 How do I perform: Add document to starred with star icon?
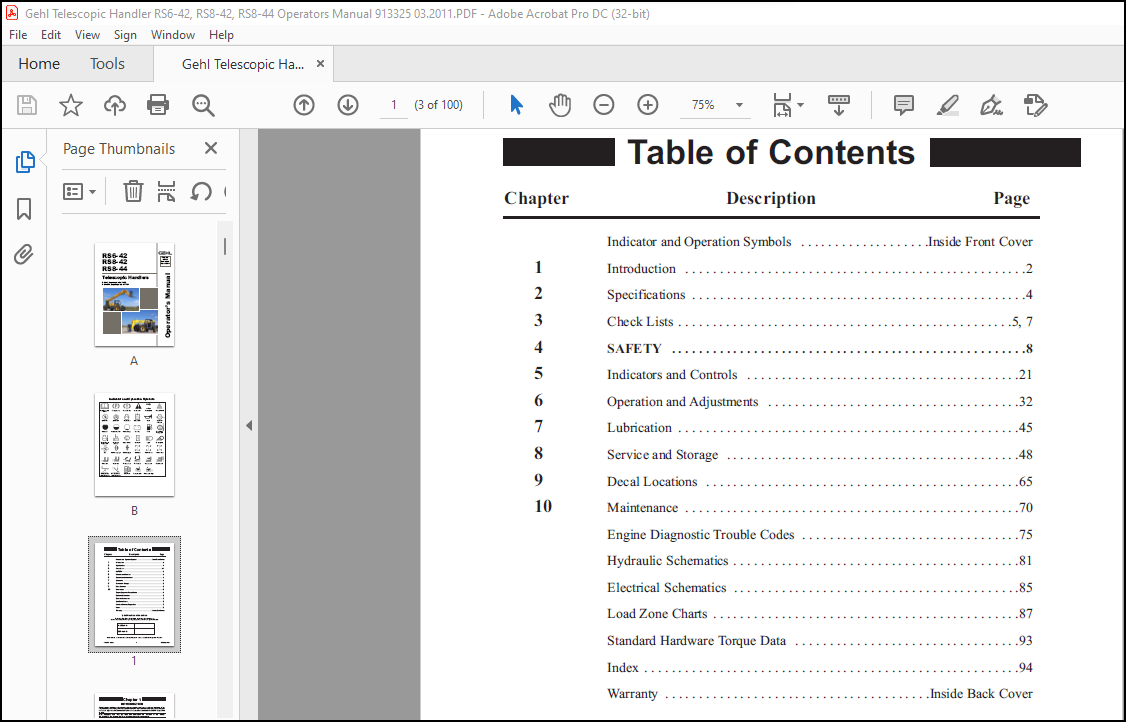tap(70, 106)
